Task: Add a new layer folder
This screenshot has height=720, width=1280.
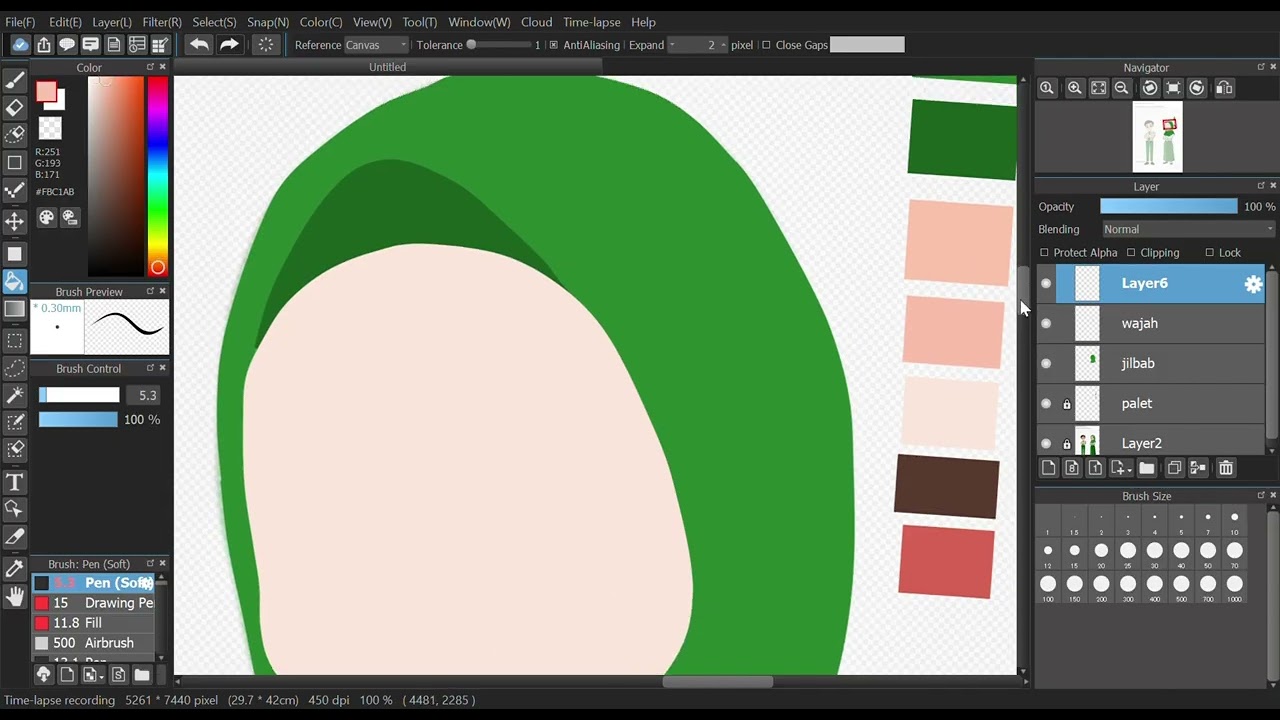Action: [x=1147, y=468]
